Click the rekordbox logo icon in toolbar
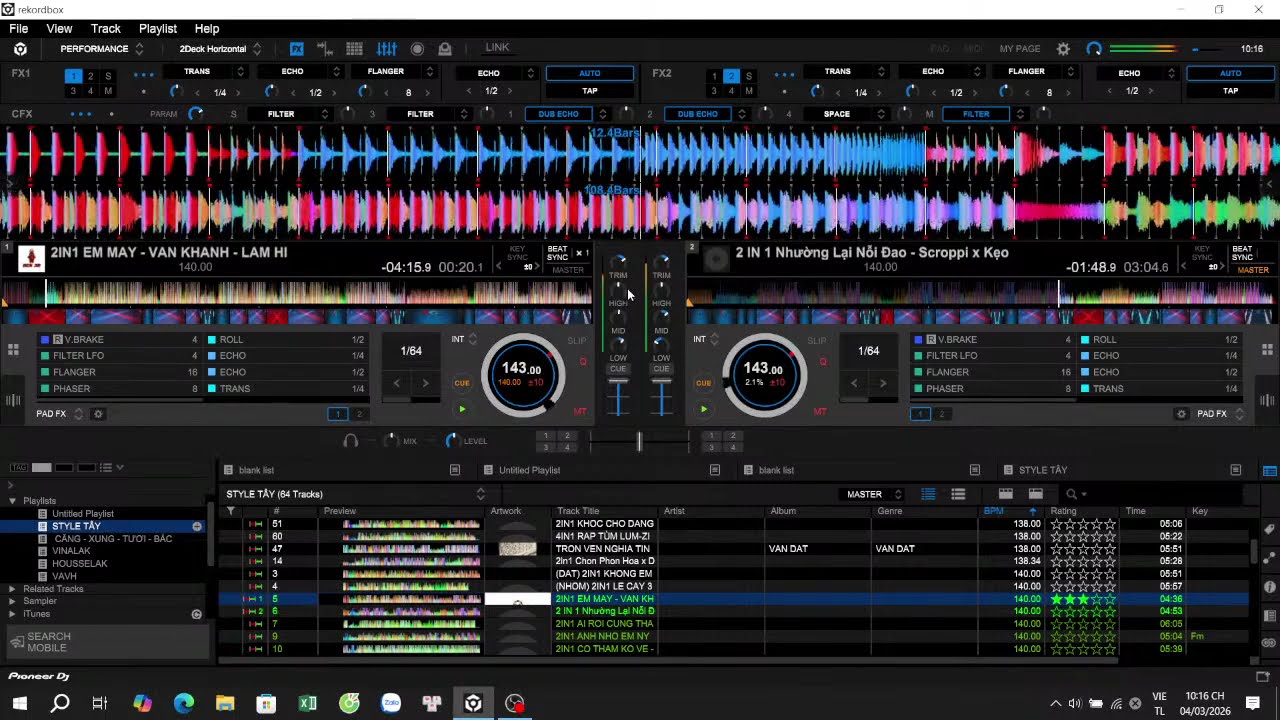The height and width of the screenshot is (720, 1280). (20, 49)
